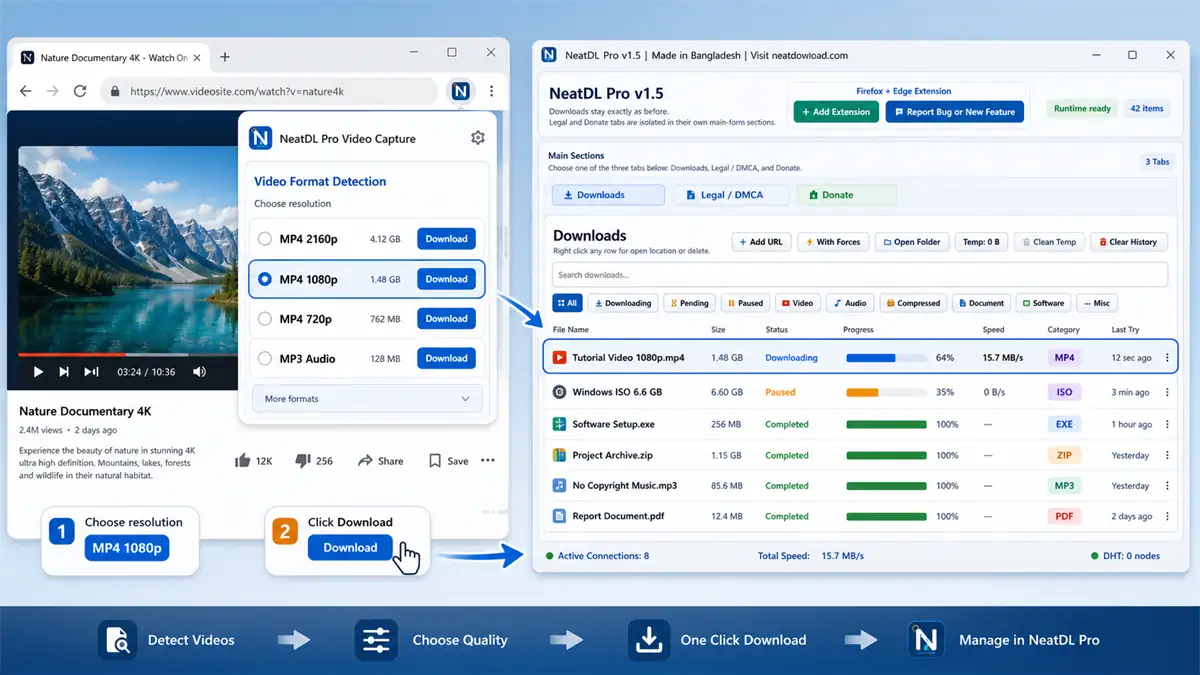This screenshot has width=1200, height=675.
Task: Switch to the Downloads tab
Action: (608, 195)
